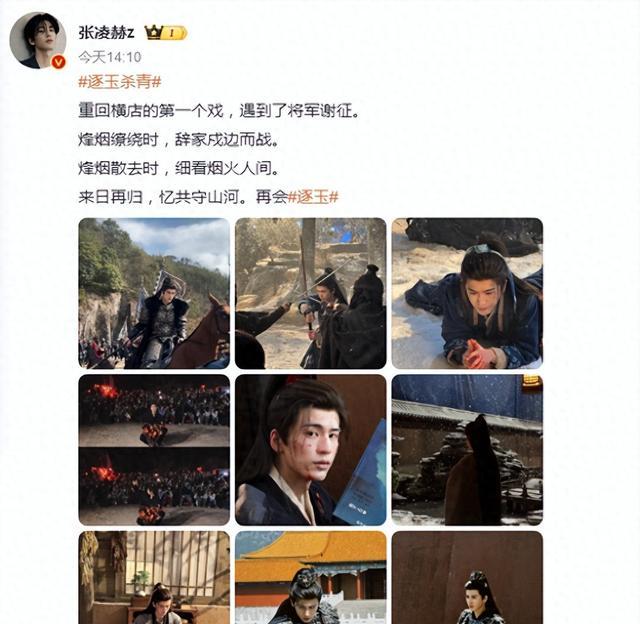Image resolution: width=640 pixels, height=624 pixels.
Task: Open username 张凌赫z profile link
Action: click(106, 32)
